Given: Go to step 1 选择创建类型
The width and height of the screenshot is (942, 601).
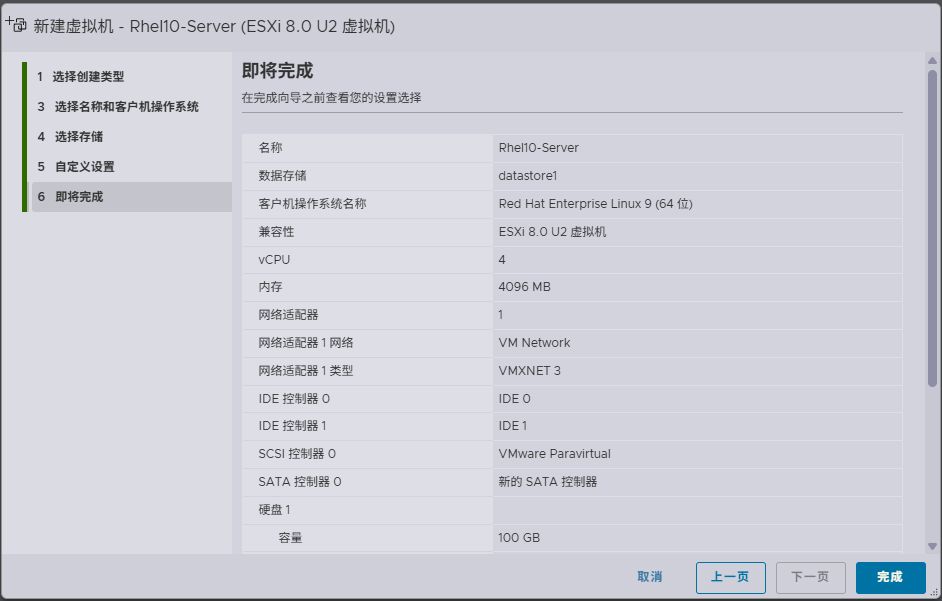Looking at the screenshot, I should point(88,77).
